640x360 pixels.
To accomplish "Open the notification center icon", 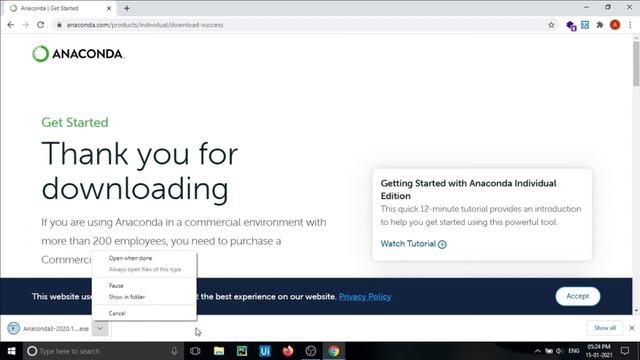I will [x=625, y=351].
